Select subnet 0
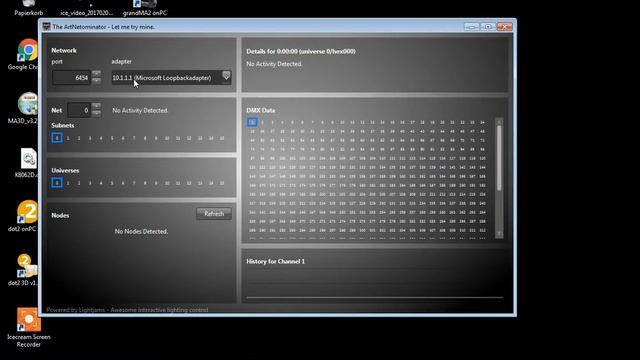The height and width of the screenshot is (360, 640). point(57,138)
